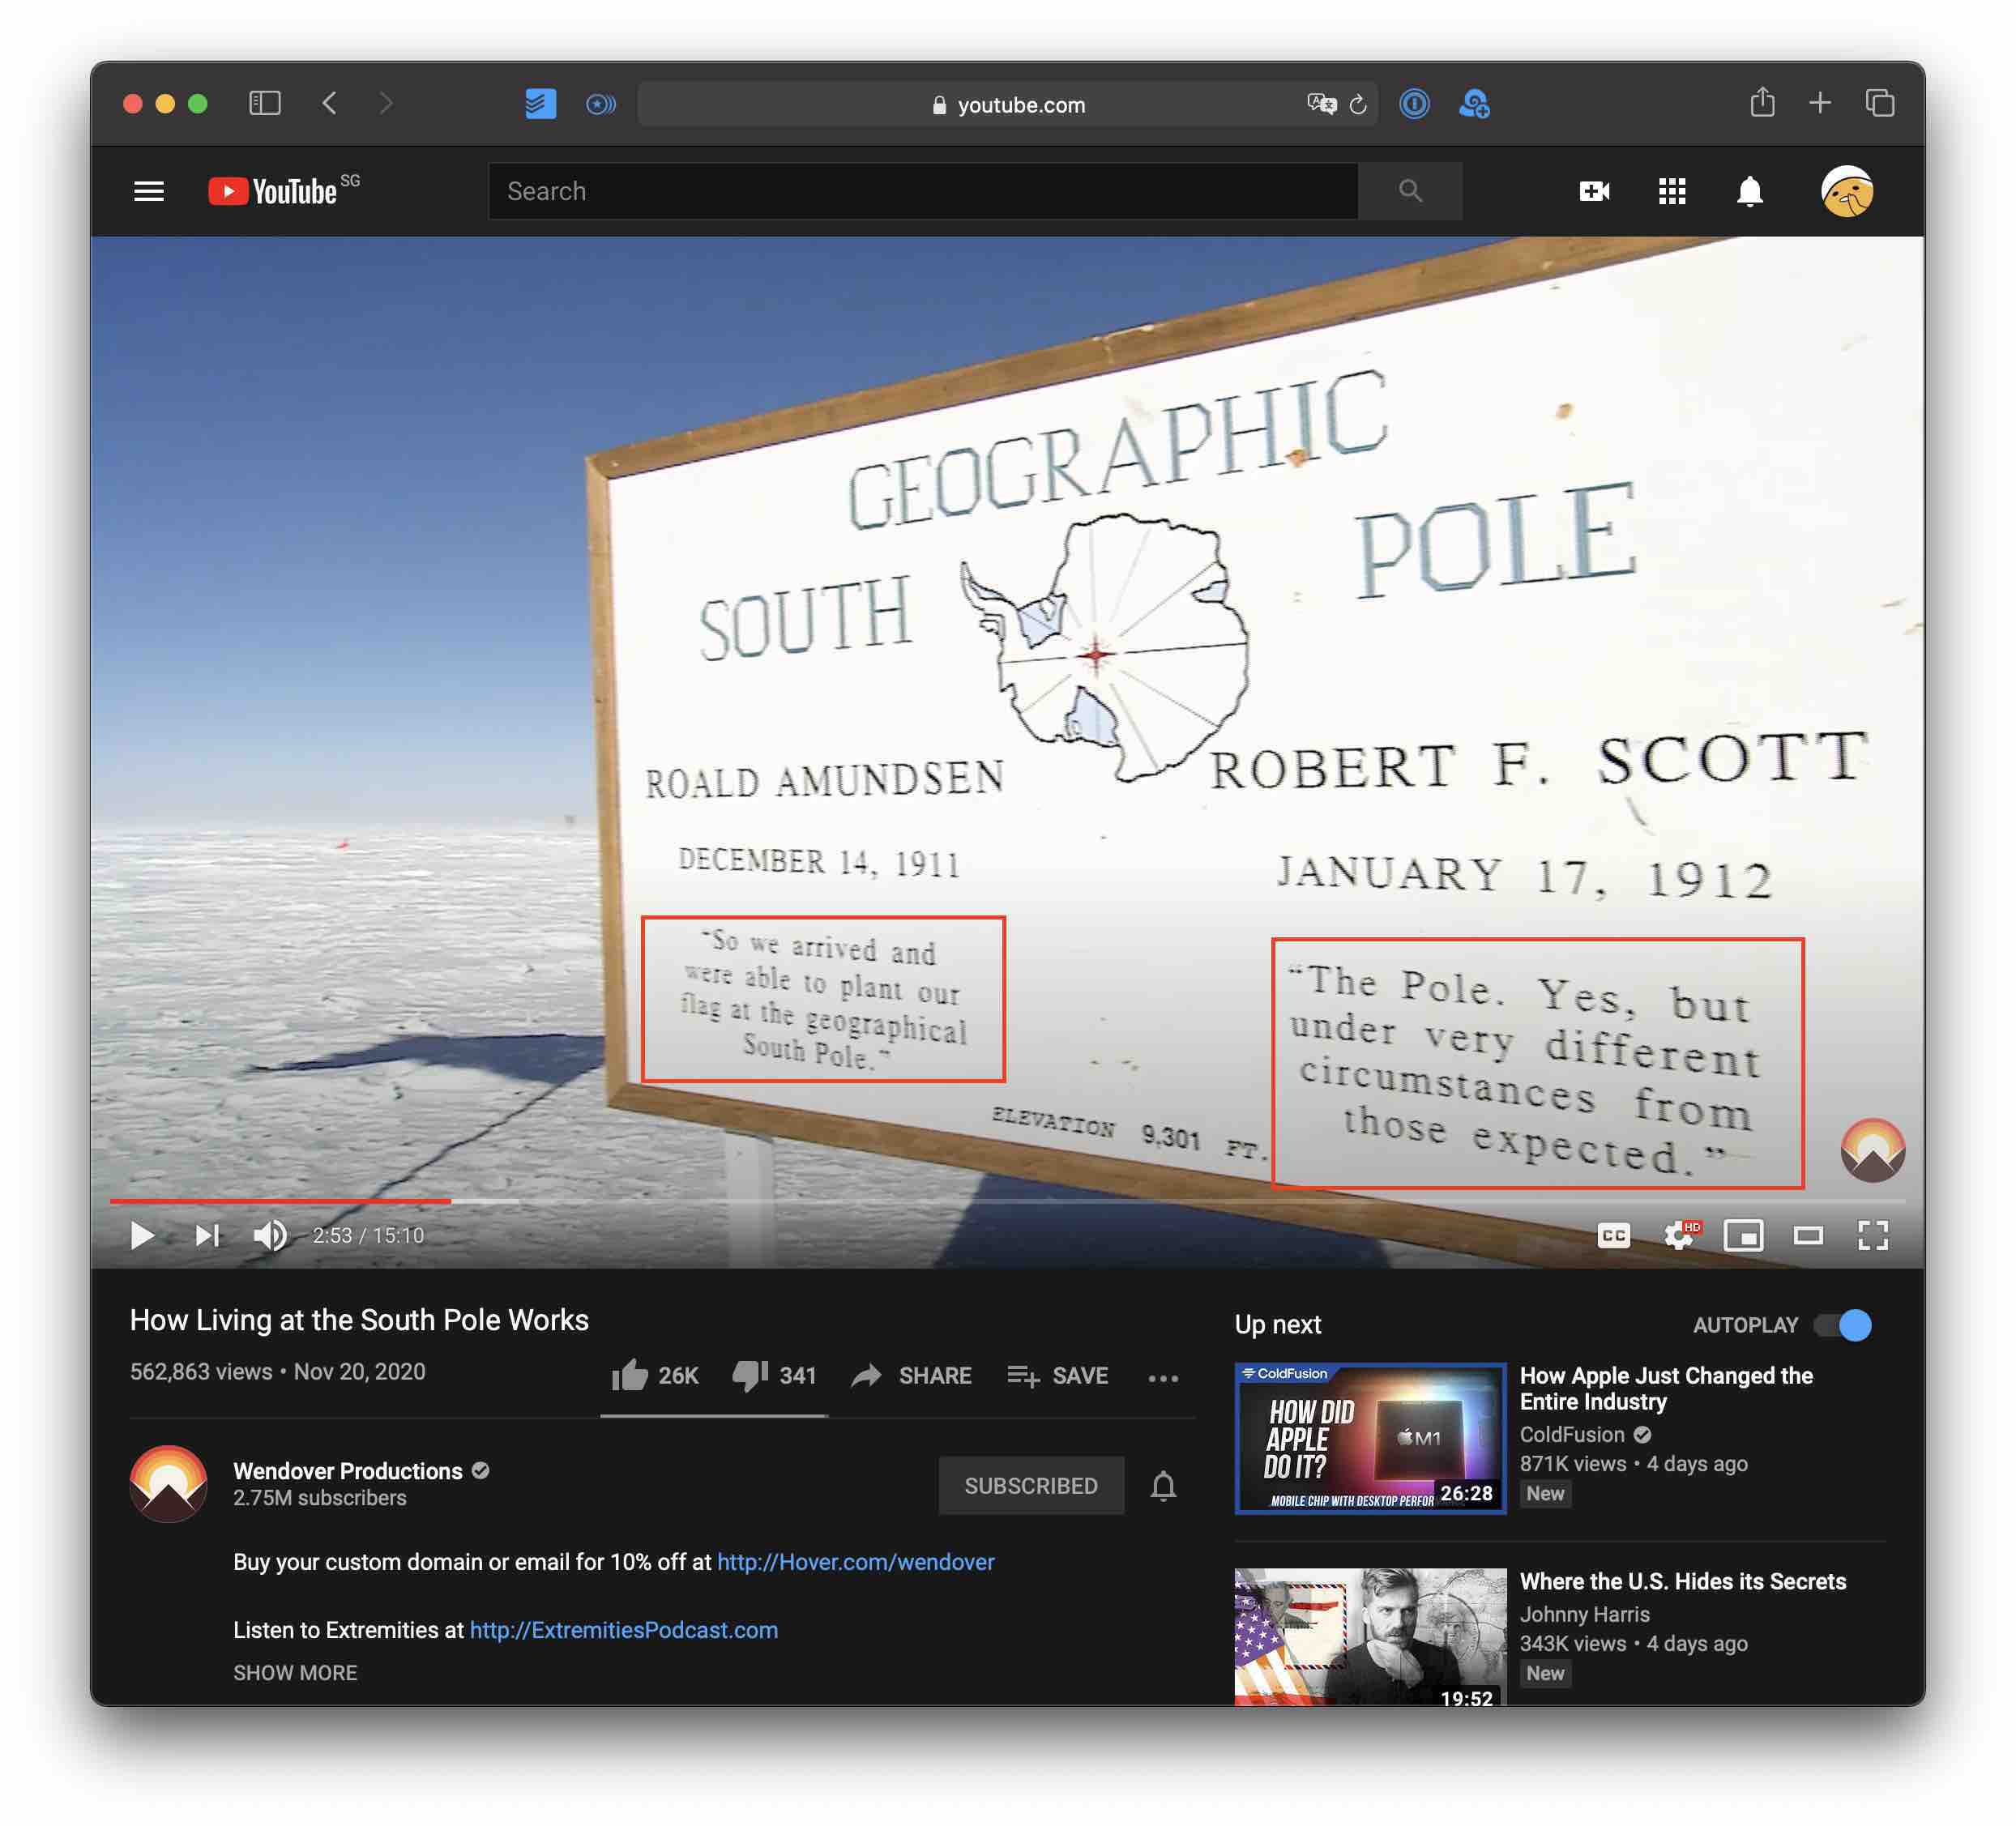Open the Safari share button

point(1762,102)
